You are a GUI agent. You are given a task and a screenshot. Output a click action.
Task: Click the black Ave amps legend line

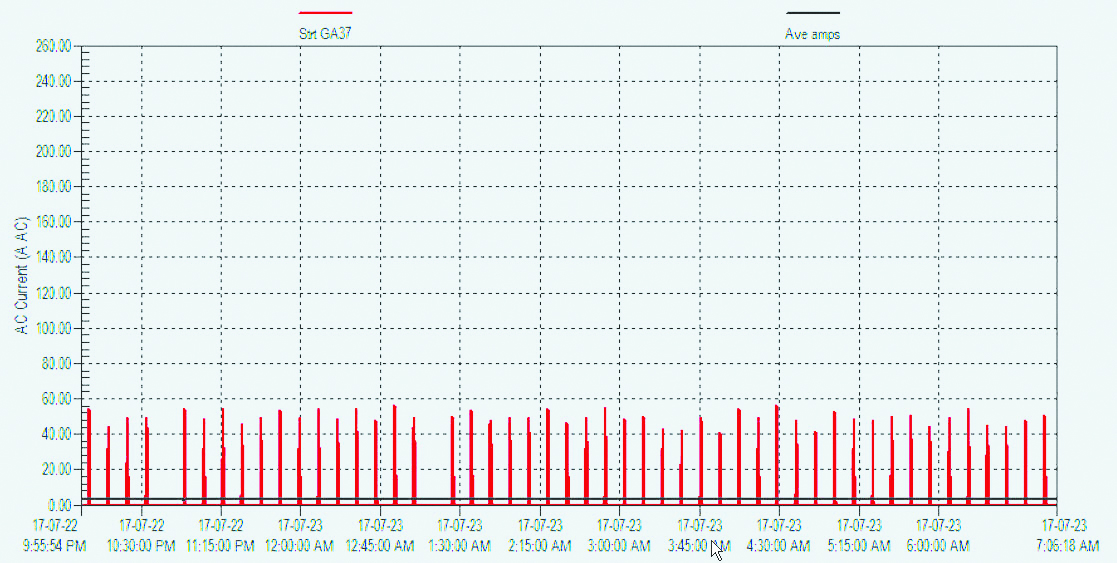point(813,12)
